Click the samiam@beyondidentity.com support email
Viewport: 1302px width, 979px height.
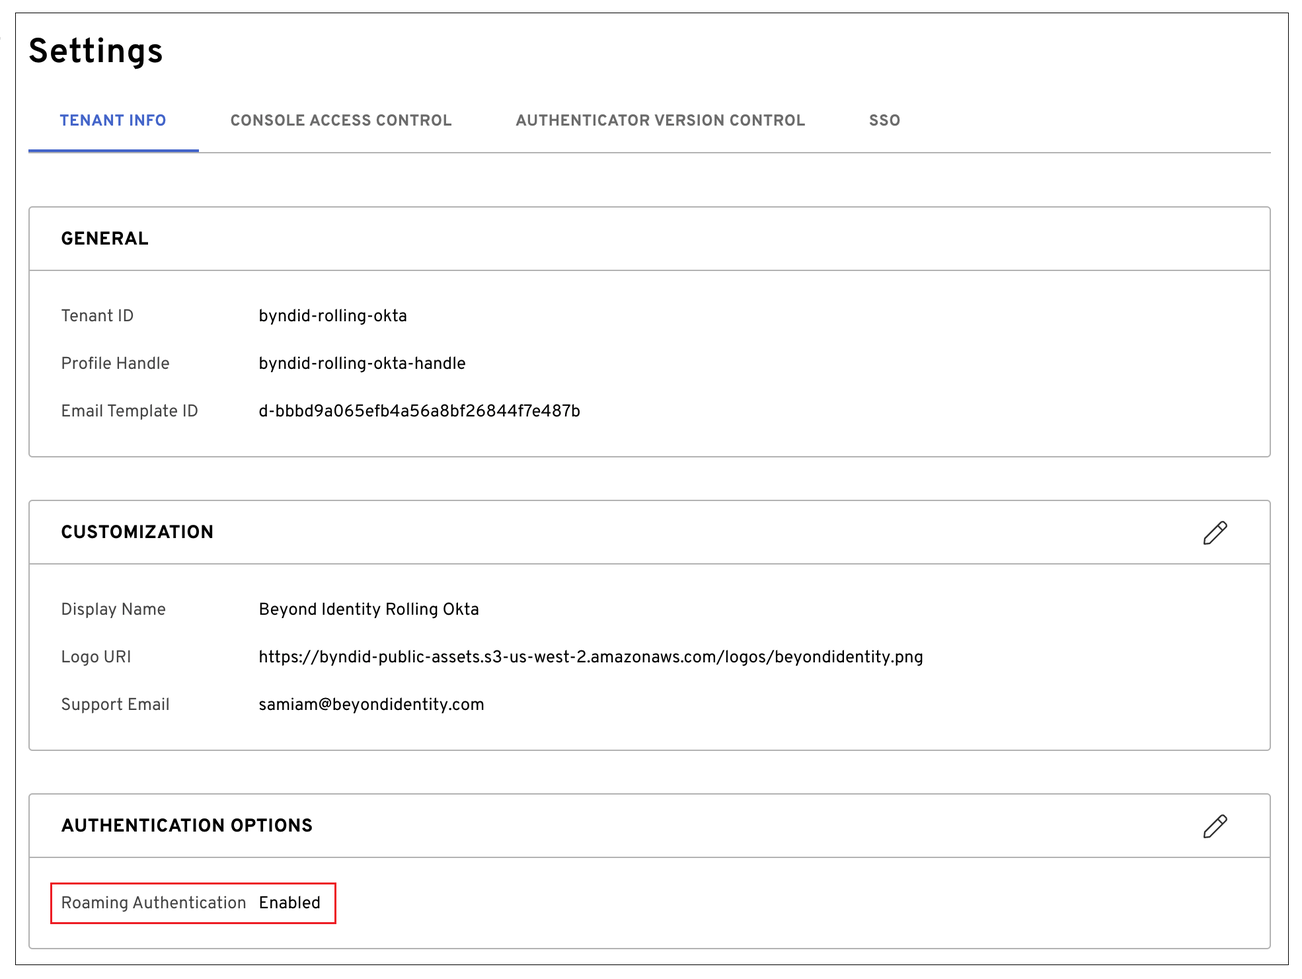coord(371,705)
